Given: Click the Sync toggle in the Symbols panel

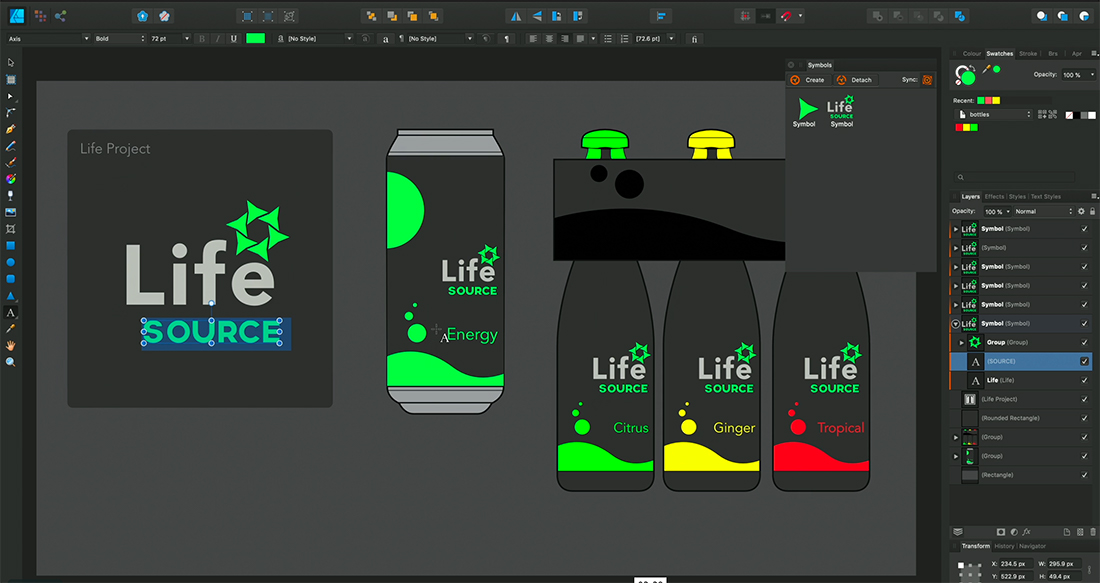Looking at the screenshot, I should [926, 79].
